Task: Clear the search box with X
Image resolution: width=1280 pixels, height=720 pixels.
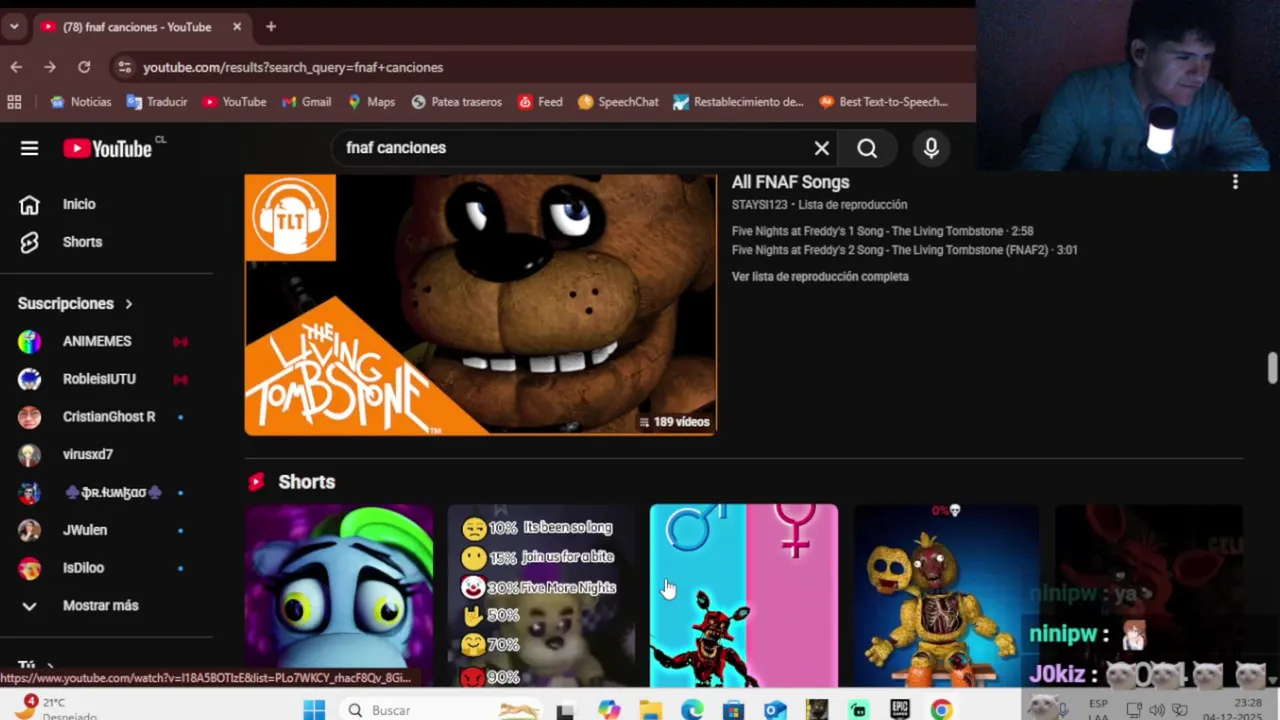Action: pyautogui.click(x=822, y=148)
